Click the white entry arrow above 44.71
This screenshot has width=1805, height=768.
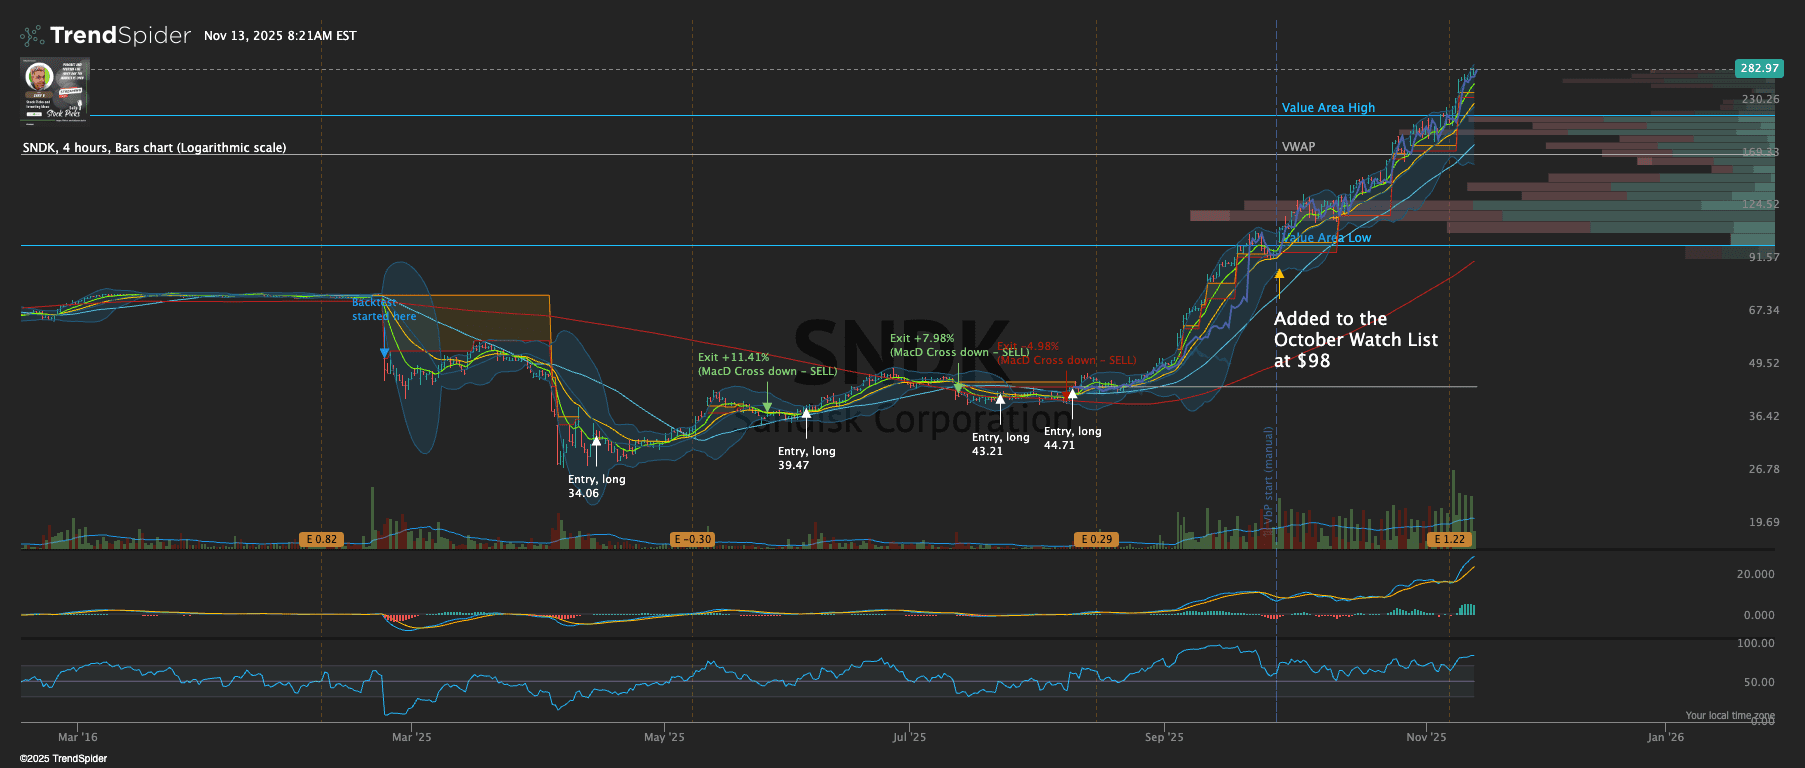tap(1072, 394)
